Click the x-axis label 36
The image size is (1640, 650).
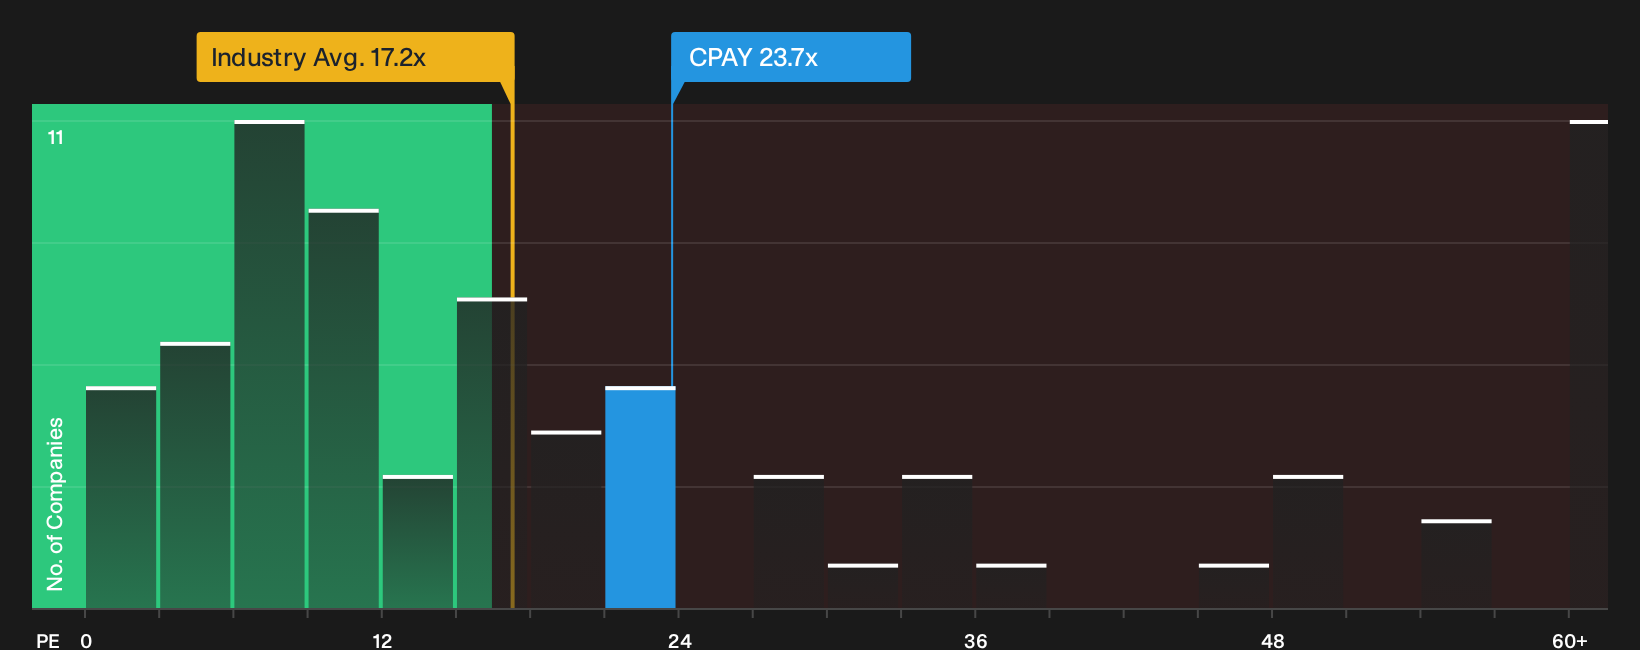tap(976, 640)
